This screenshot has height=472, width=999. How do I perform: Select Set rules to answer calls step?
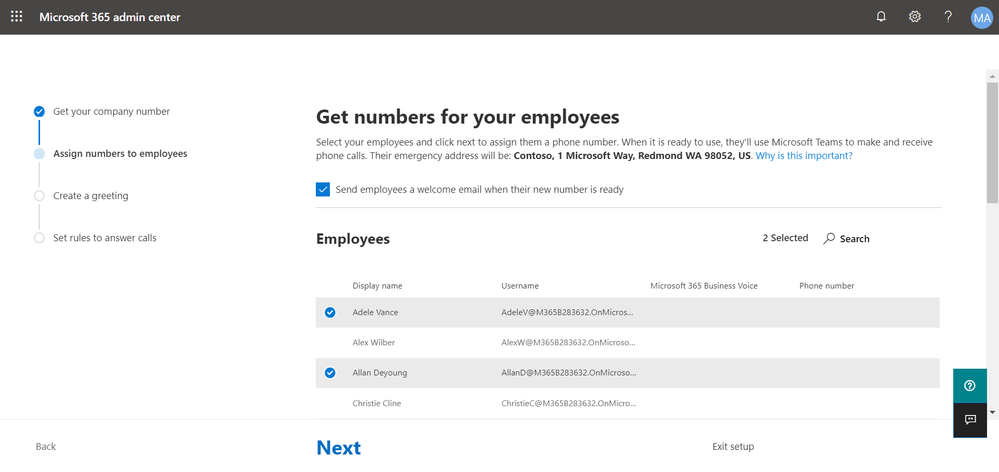[x=104, y=238]
